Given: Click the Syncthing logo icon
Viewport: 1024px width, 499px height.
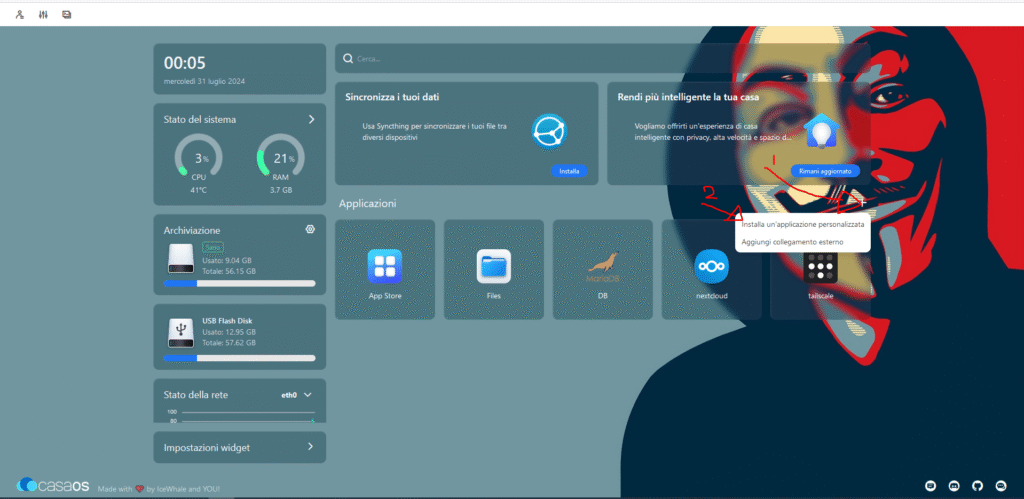Looking at the screenshot, I should tap(549, 132).
